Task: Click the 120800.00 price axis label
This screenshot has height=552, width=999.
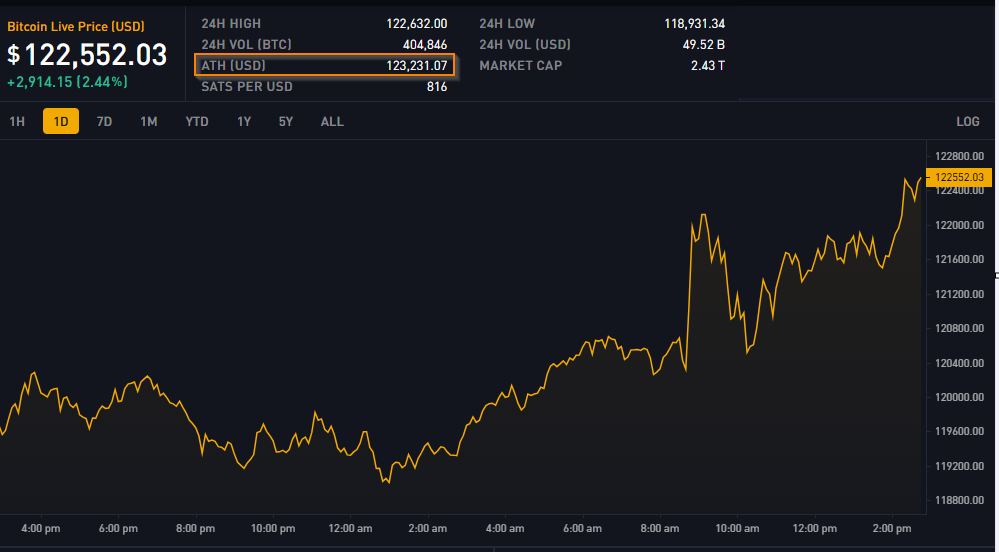Action: click(959, 328)
